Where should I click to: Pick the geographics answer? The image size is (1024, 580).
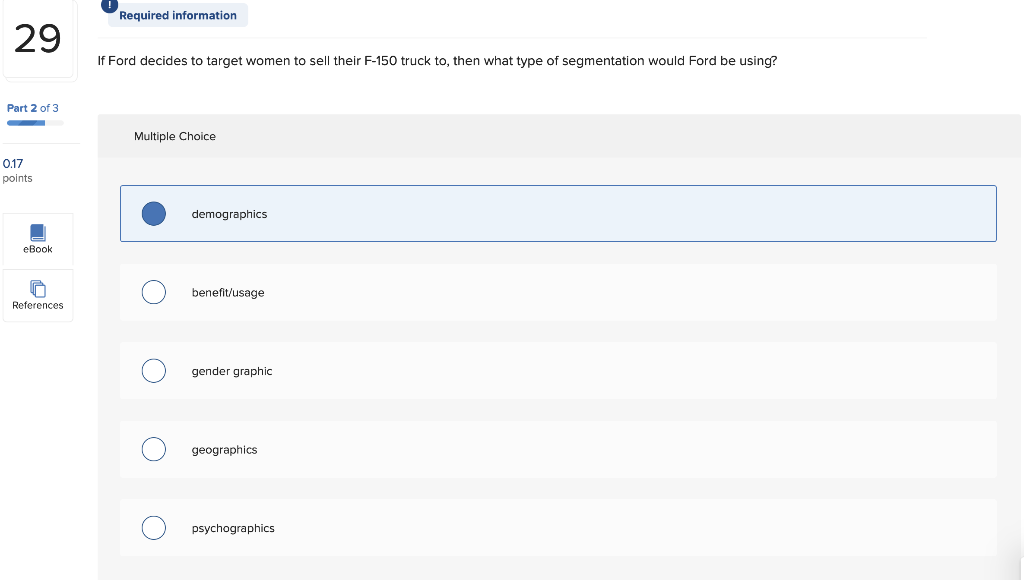154,449
